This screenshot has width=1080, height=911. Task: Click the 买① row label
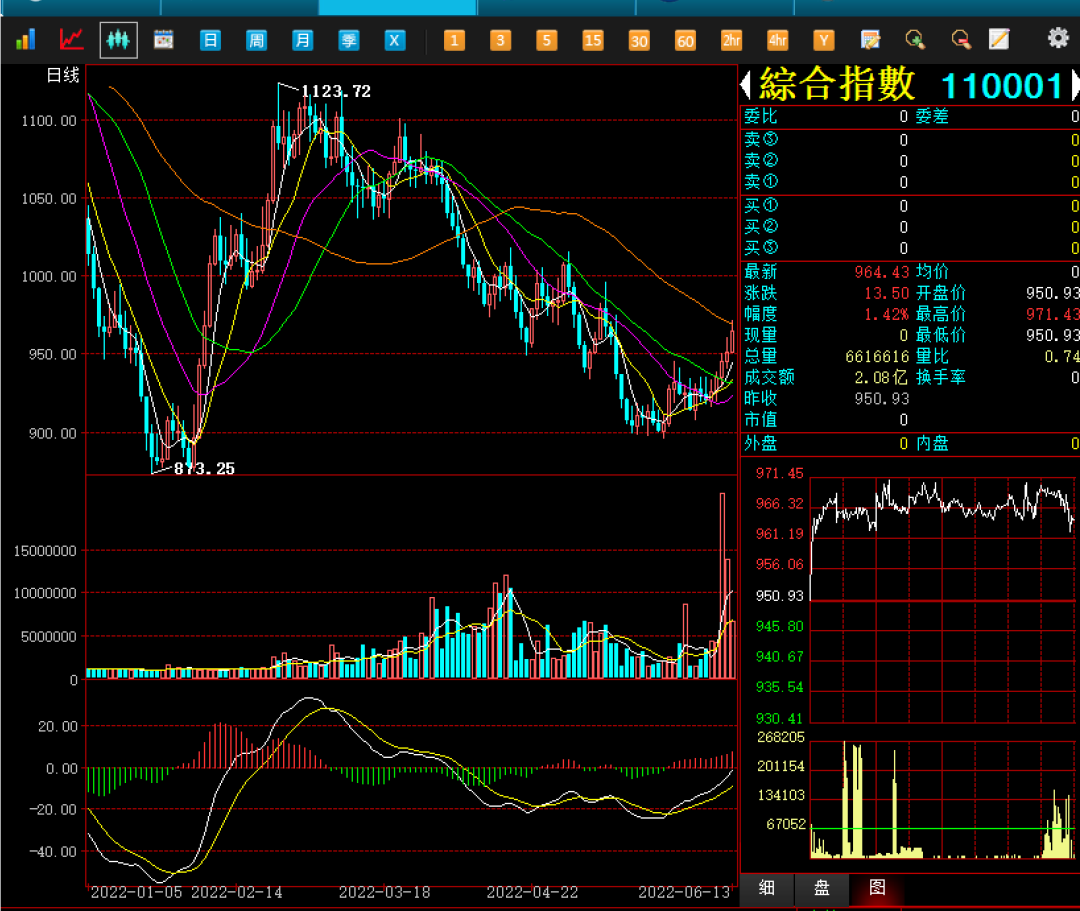761,205
